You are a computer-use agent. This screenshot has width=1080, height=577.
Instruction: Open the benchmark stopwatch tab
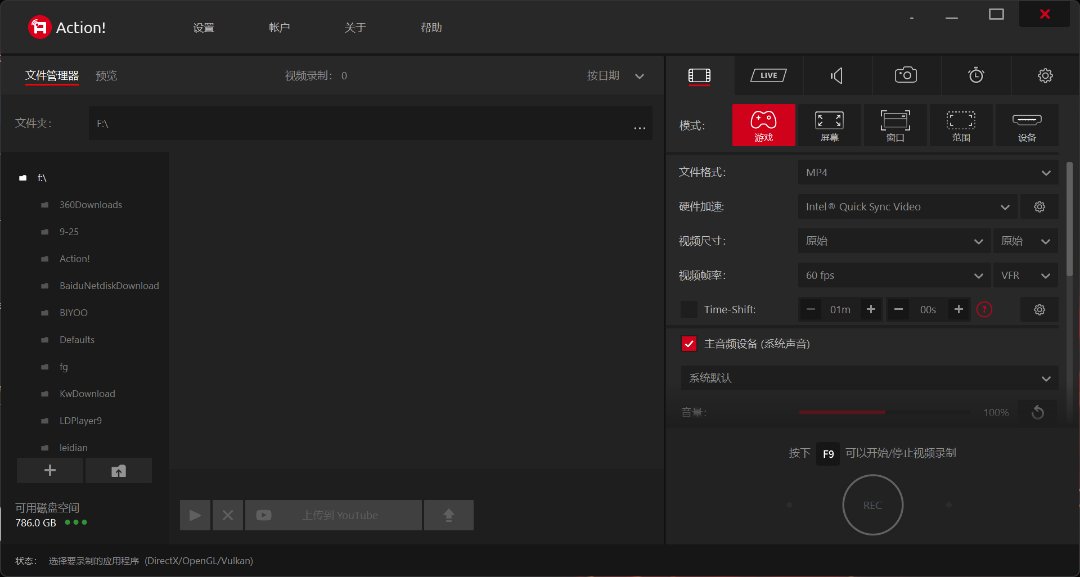pos(976,75)
